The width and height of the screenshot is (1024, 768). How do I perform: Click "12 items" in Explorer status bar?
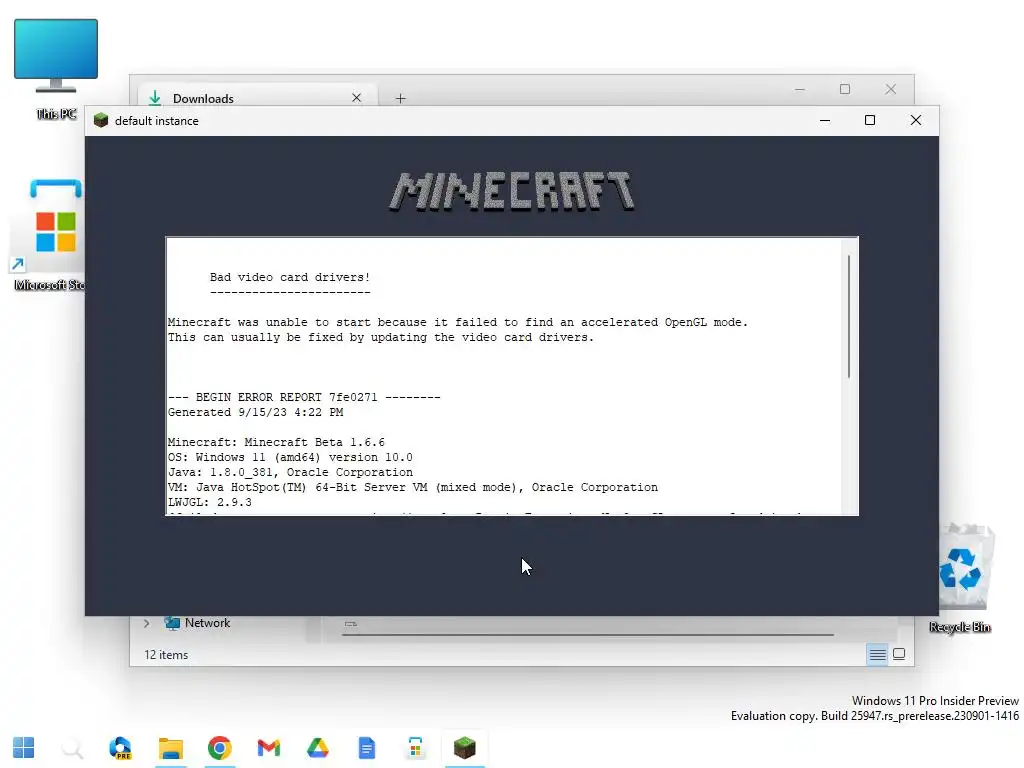click(166, 654)
